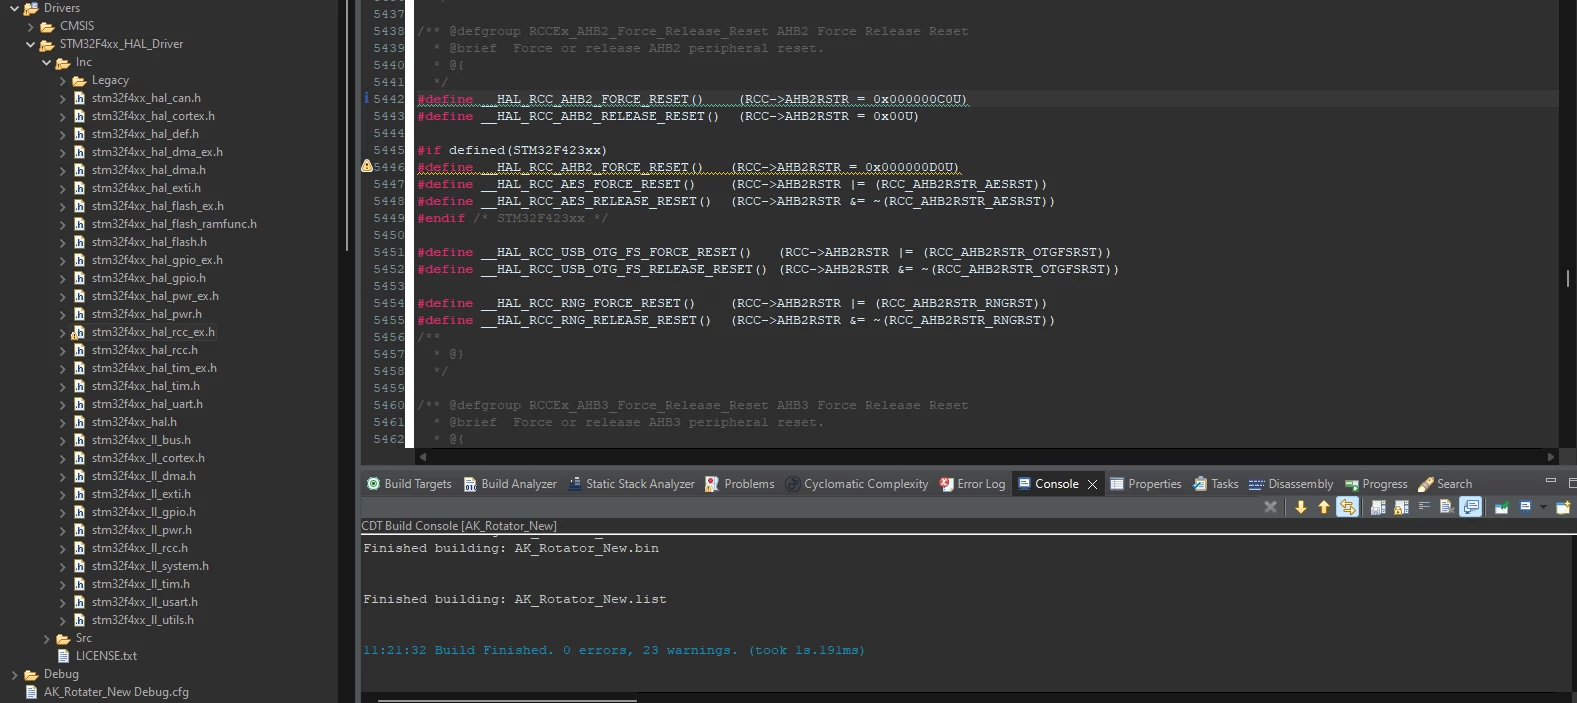1577x703 pixels.
Task: Toggle console scroll lock padlock icon
Action: click(x=1401, y=507)
